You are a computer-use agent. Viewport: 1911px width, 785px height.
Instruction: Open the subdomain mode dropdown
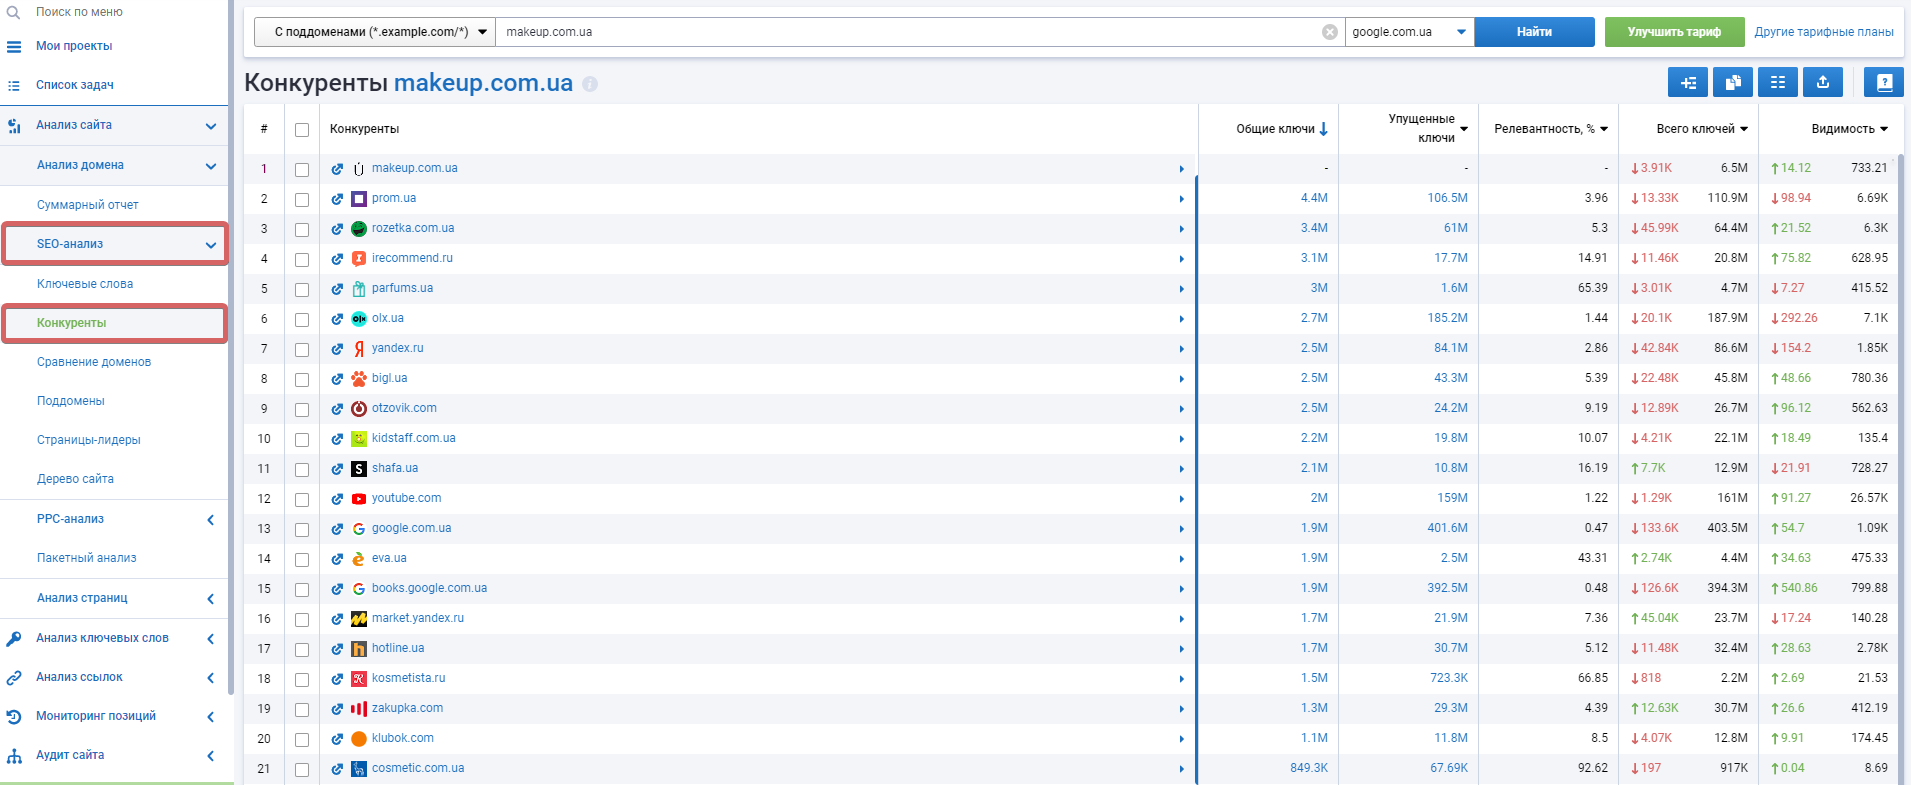[x=375, y=32]
